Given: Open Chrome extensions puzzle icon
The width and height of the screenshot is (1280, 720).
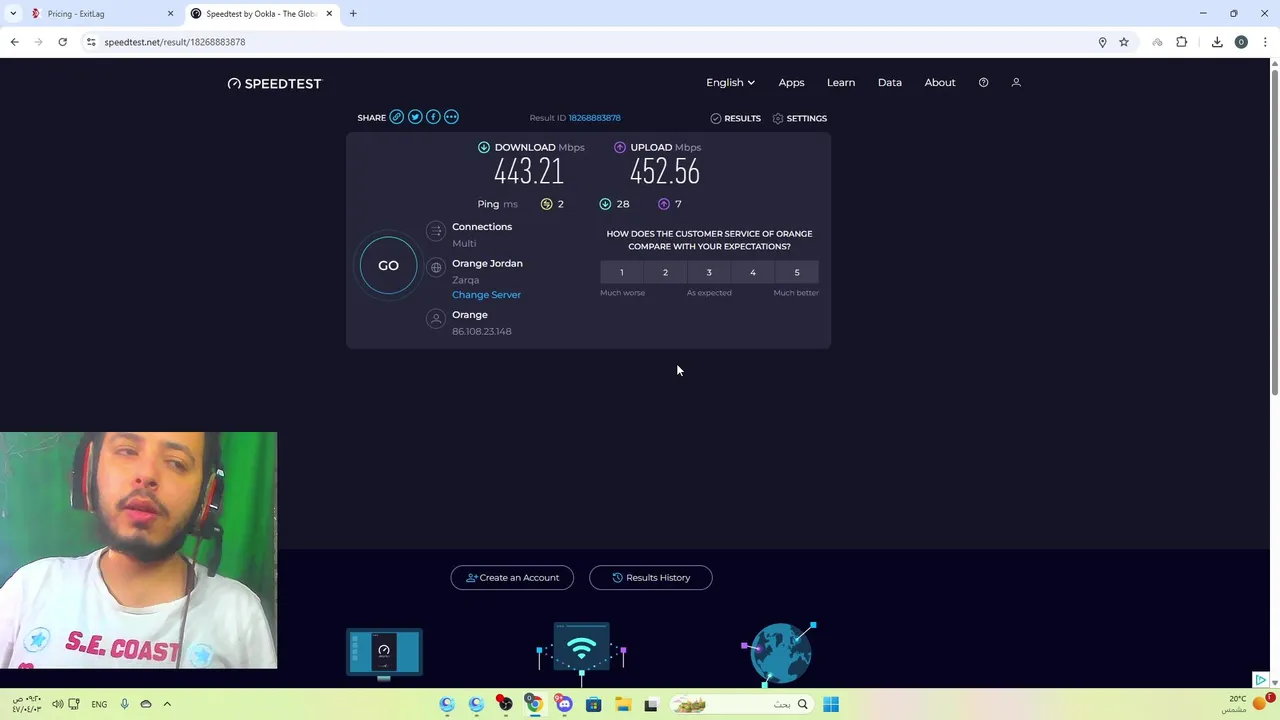Looking at the screenshot, I should 1182,42.
